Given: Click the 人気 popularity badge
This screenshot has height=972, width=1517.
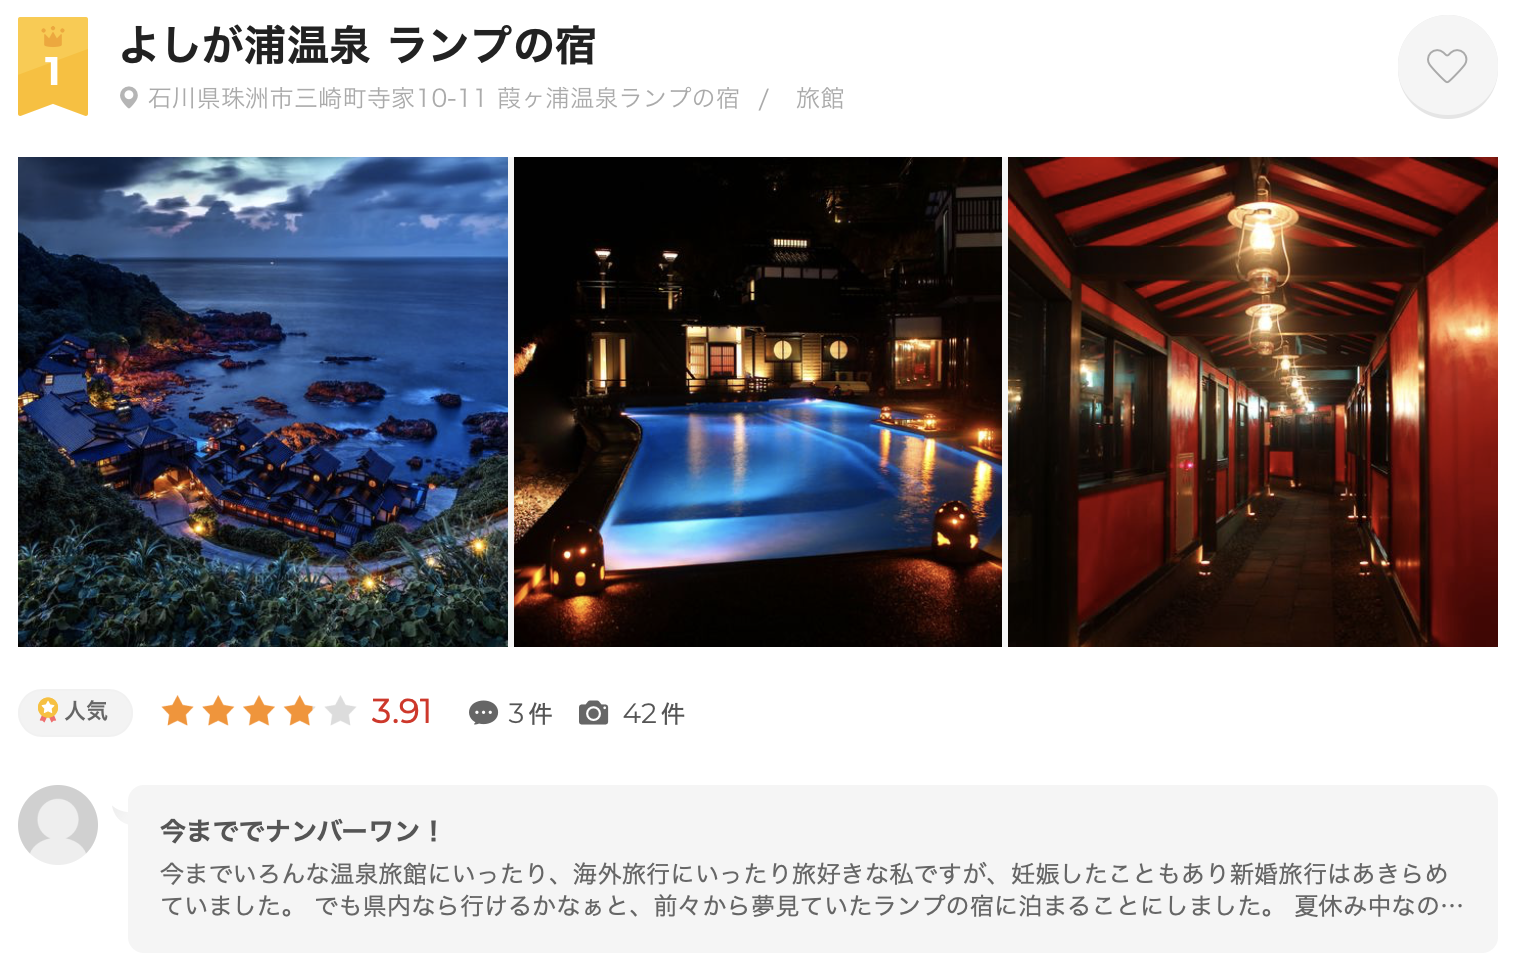Looking at the screenshot, I should pos(75,712).
